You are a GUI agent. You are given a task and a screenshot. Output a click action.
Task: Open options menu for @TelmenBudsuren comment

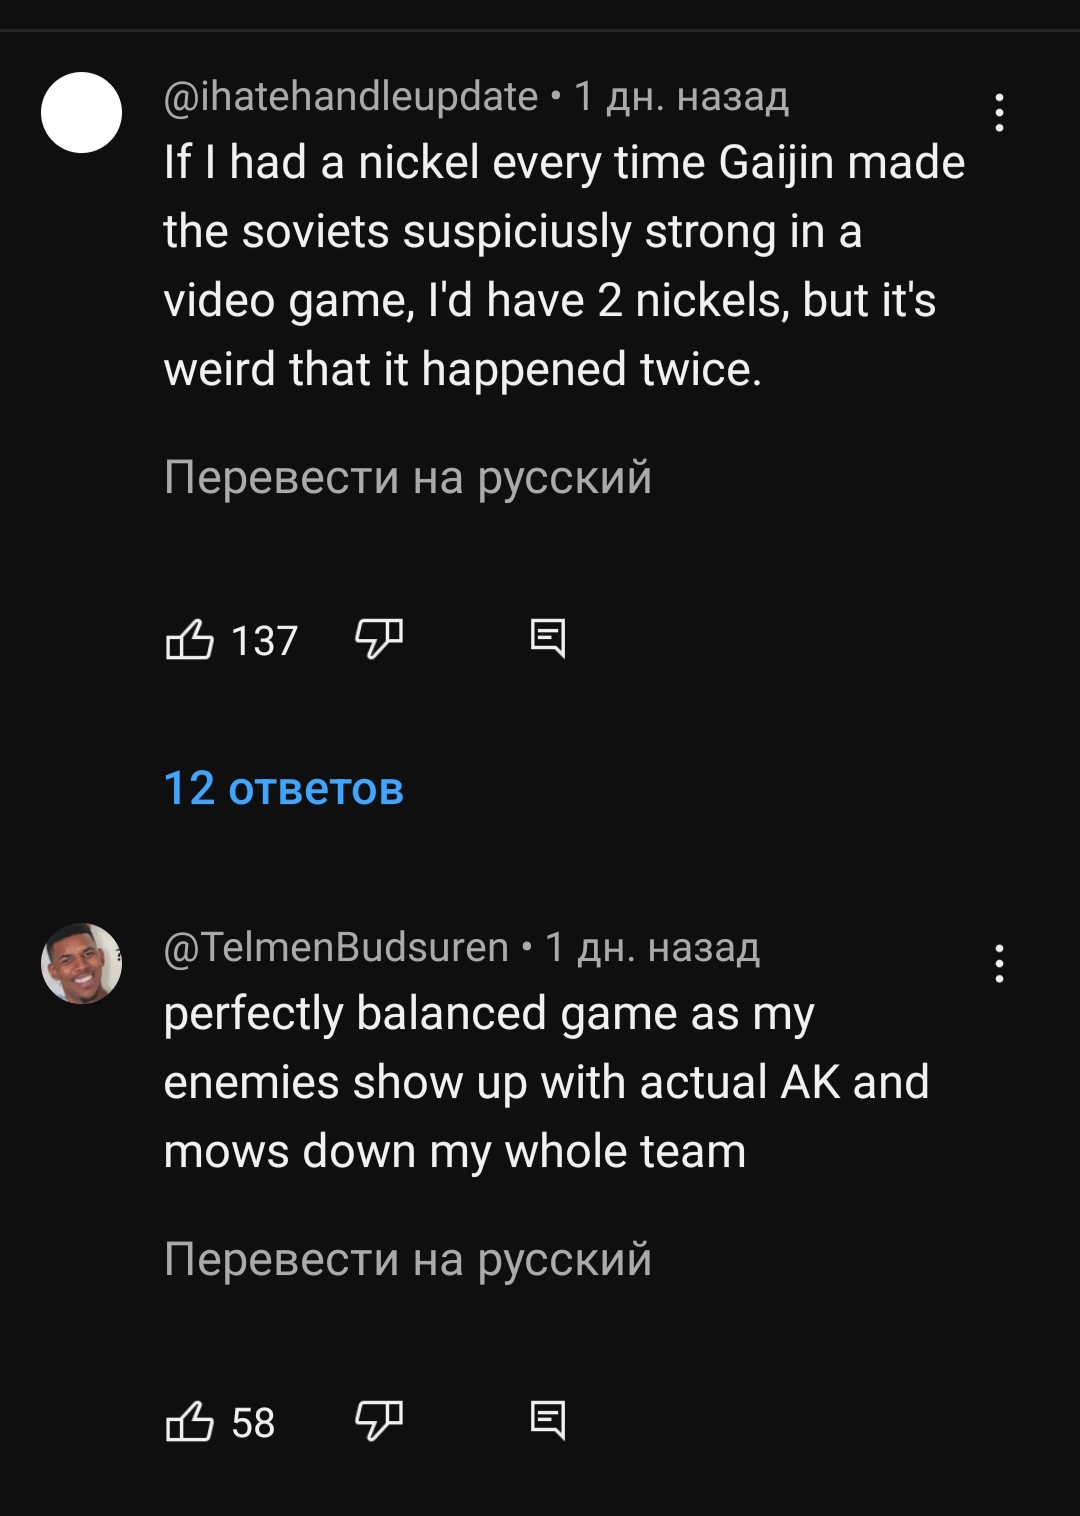pos(999,963)
